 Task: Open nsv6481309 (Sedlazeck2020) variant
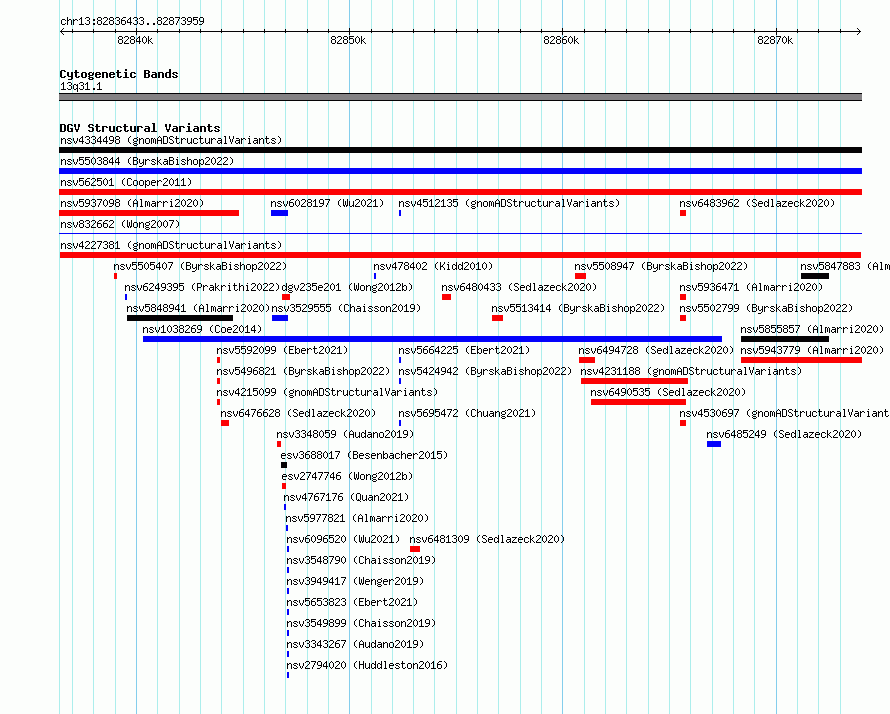coord(487,539)
